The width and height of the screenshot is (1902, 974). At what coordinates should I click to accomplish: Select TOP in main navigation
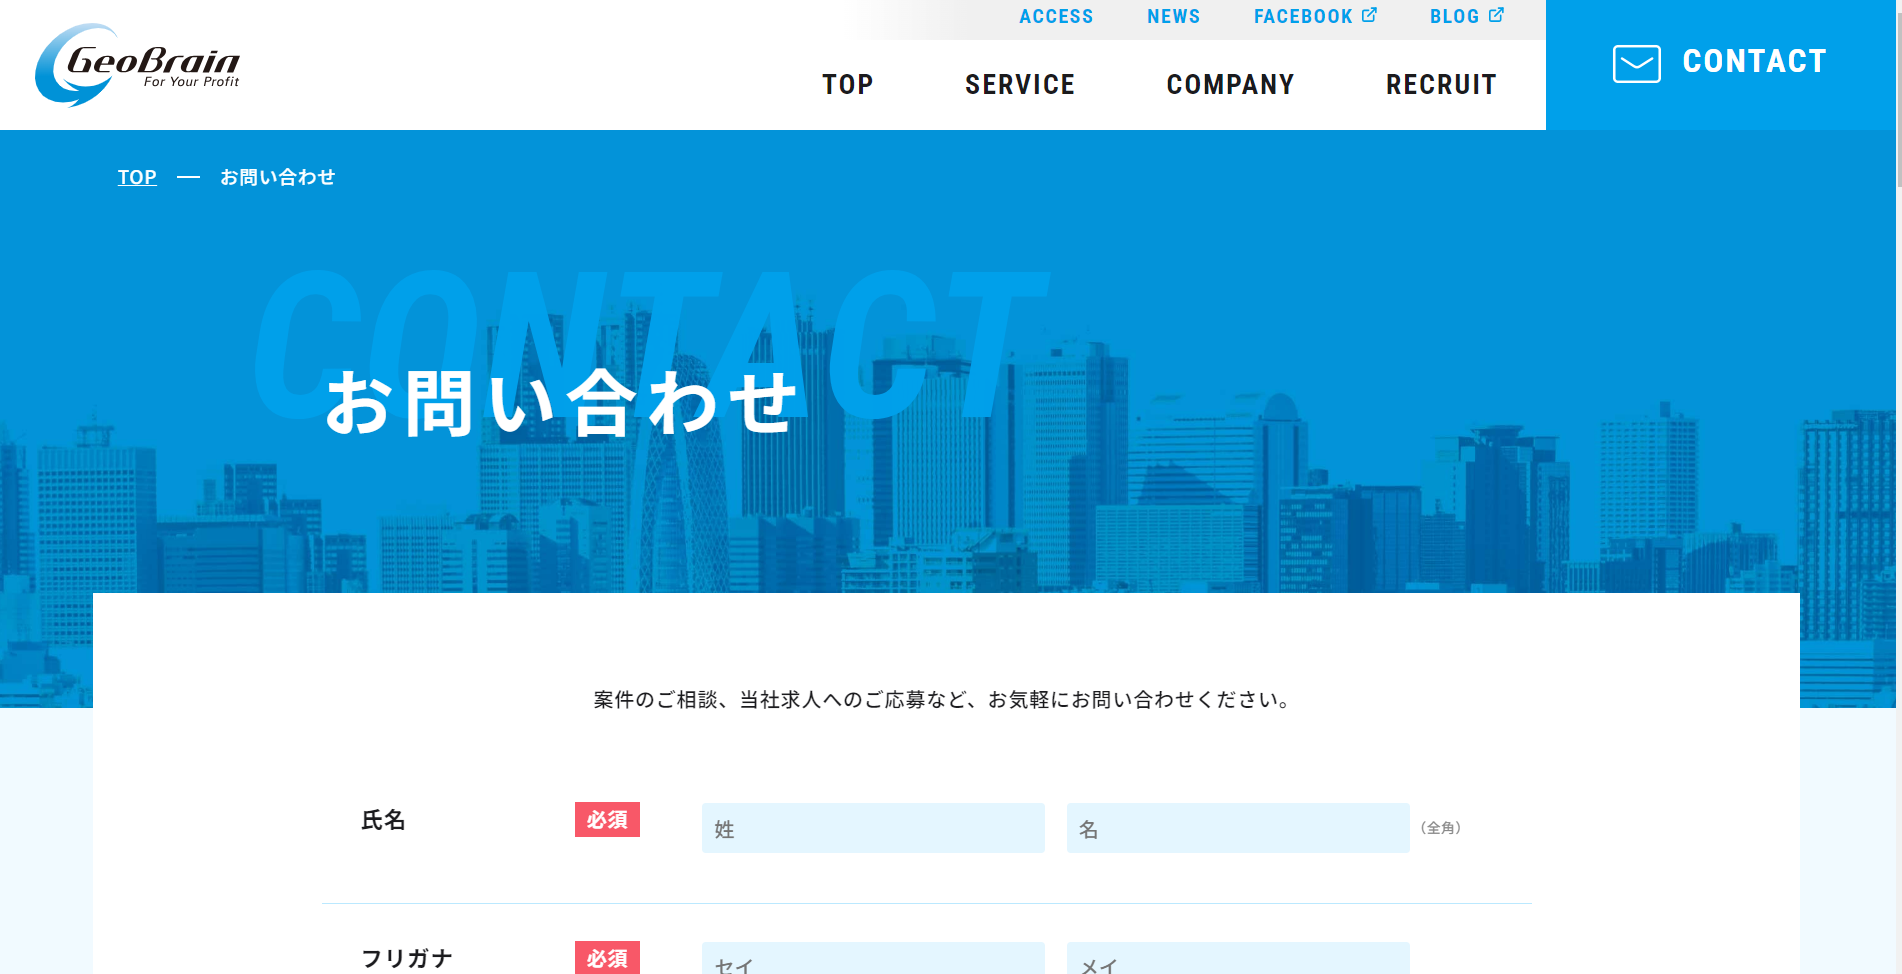[847, 85]
